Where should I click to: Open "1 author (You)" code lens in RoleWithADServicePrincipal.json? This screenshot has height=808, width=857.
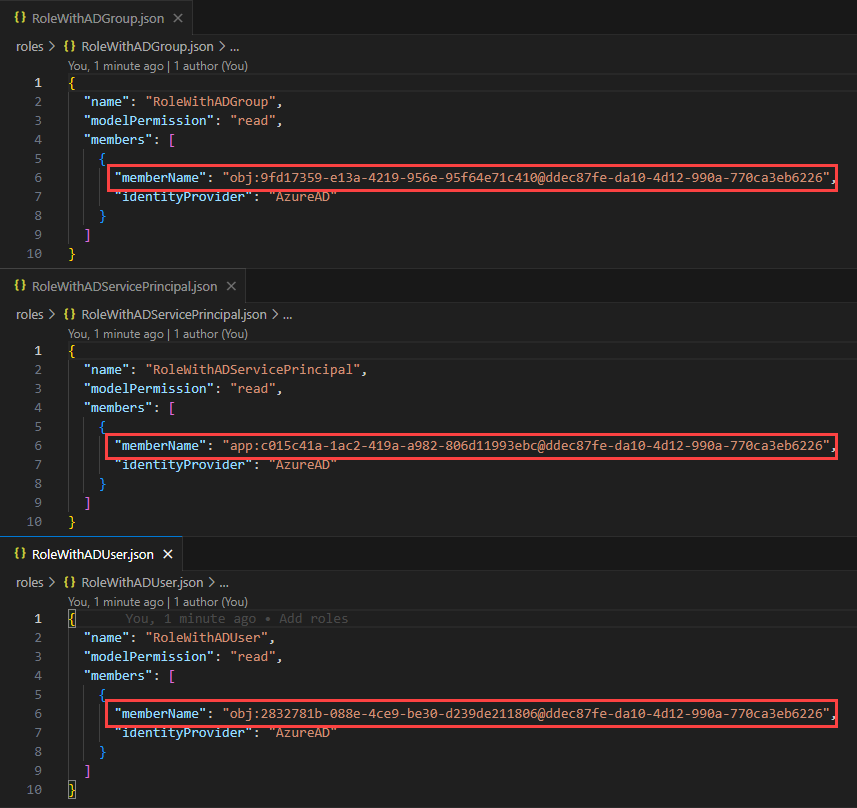pyautogui.click(x=210, y=334)
